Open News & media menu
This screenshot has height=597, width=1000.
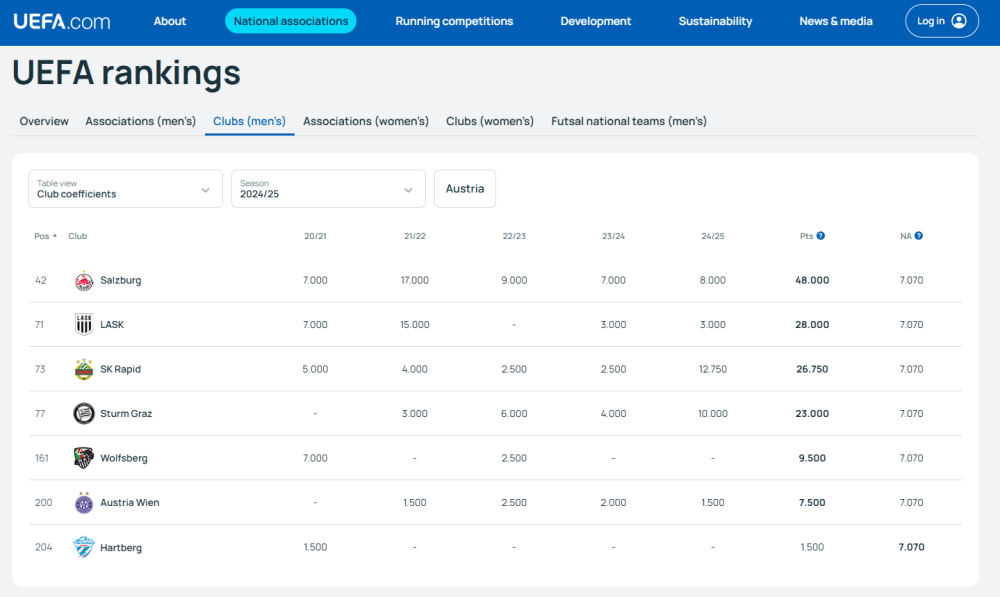click(836, 21)
